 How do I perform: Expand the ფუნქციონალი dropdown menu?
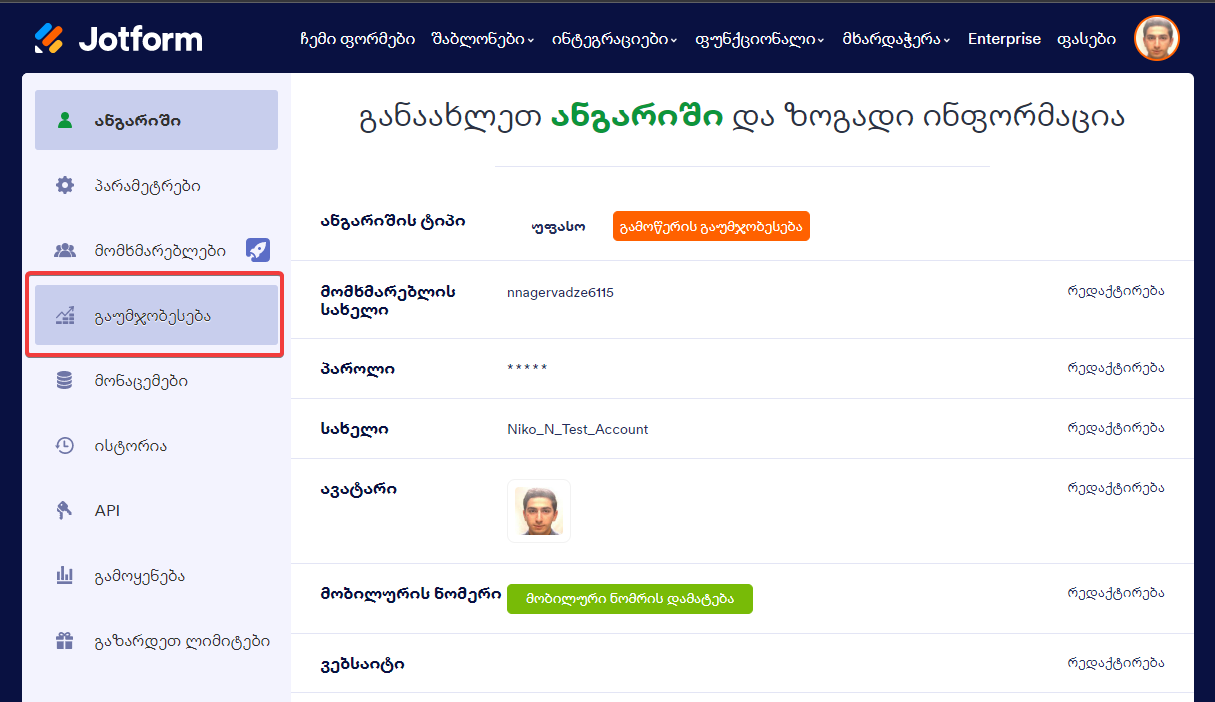(759, 39)
